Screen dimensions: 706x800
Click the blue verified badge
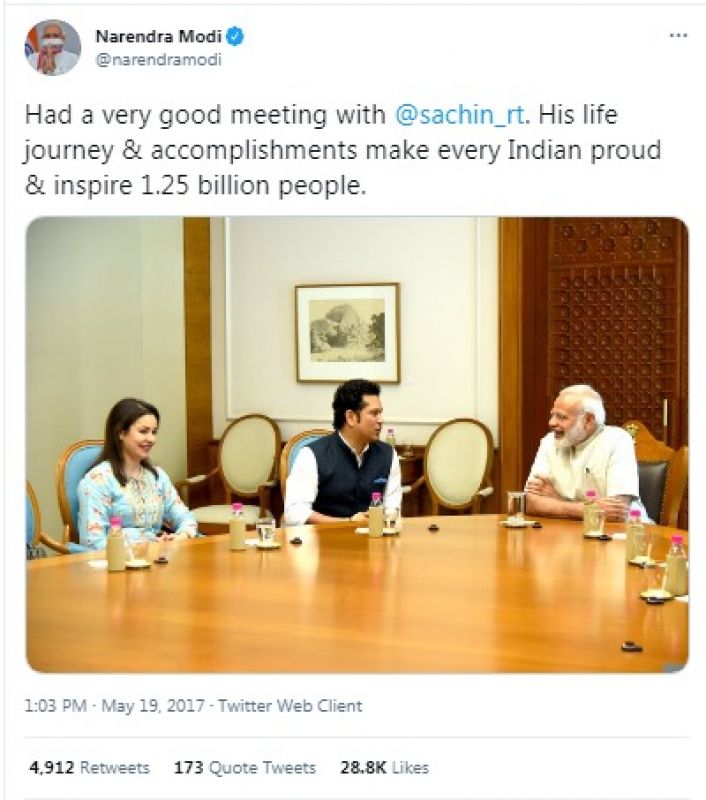235,37
